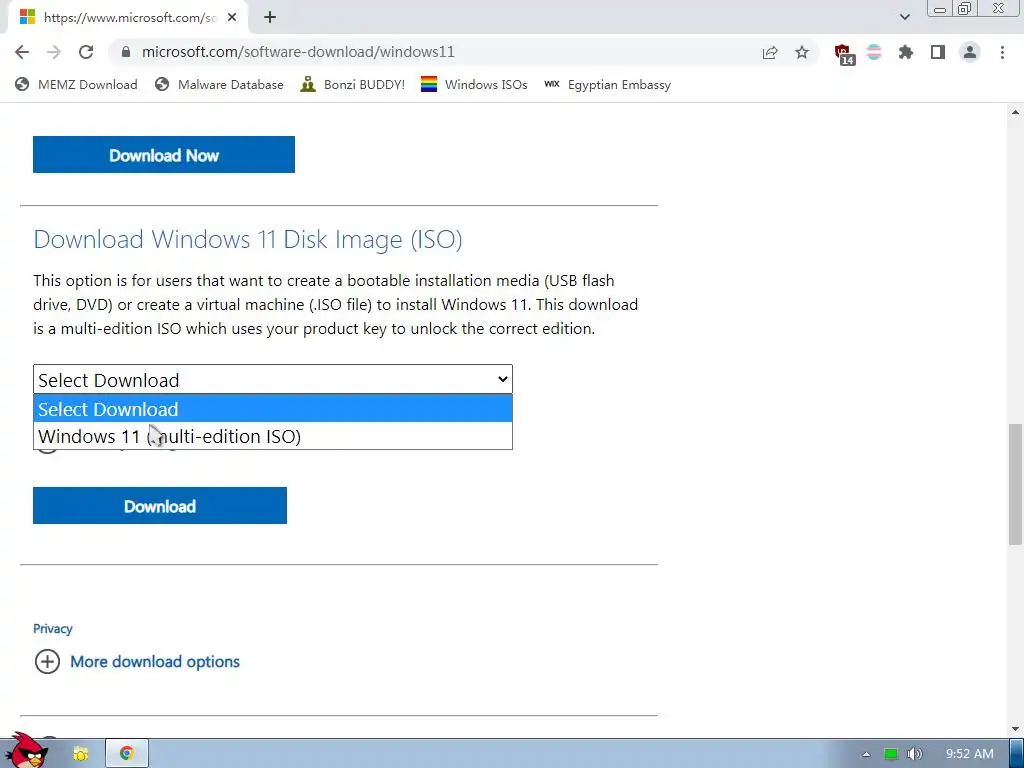Toggle the browser side panel

(938, 52)
